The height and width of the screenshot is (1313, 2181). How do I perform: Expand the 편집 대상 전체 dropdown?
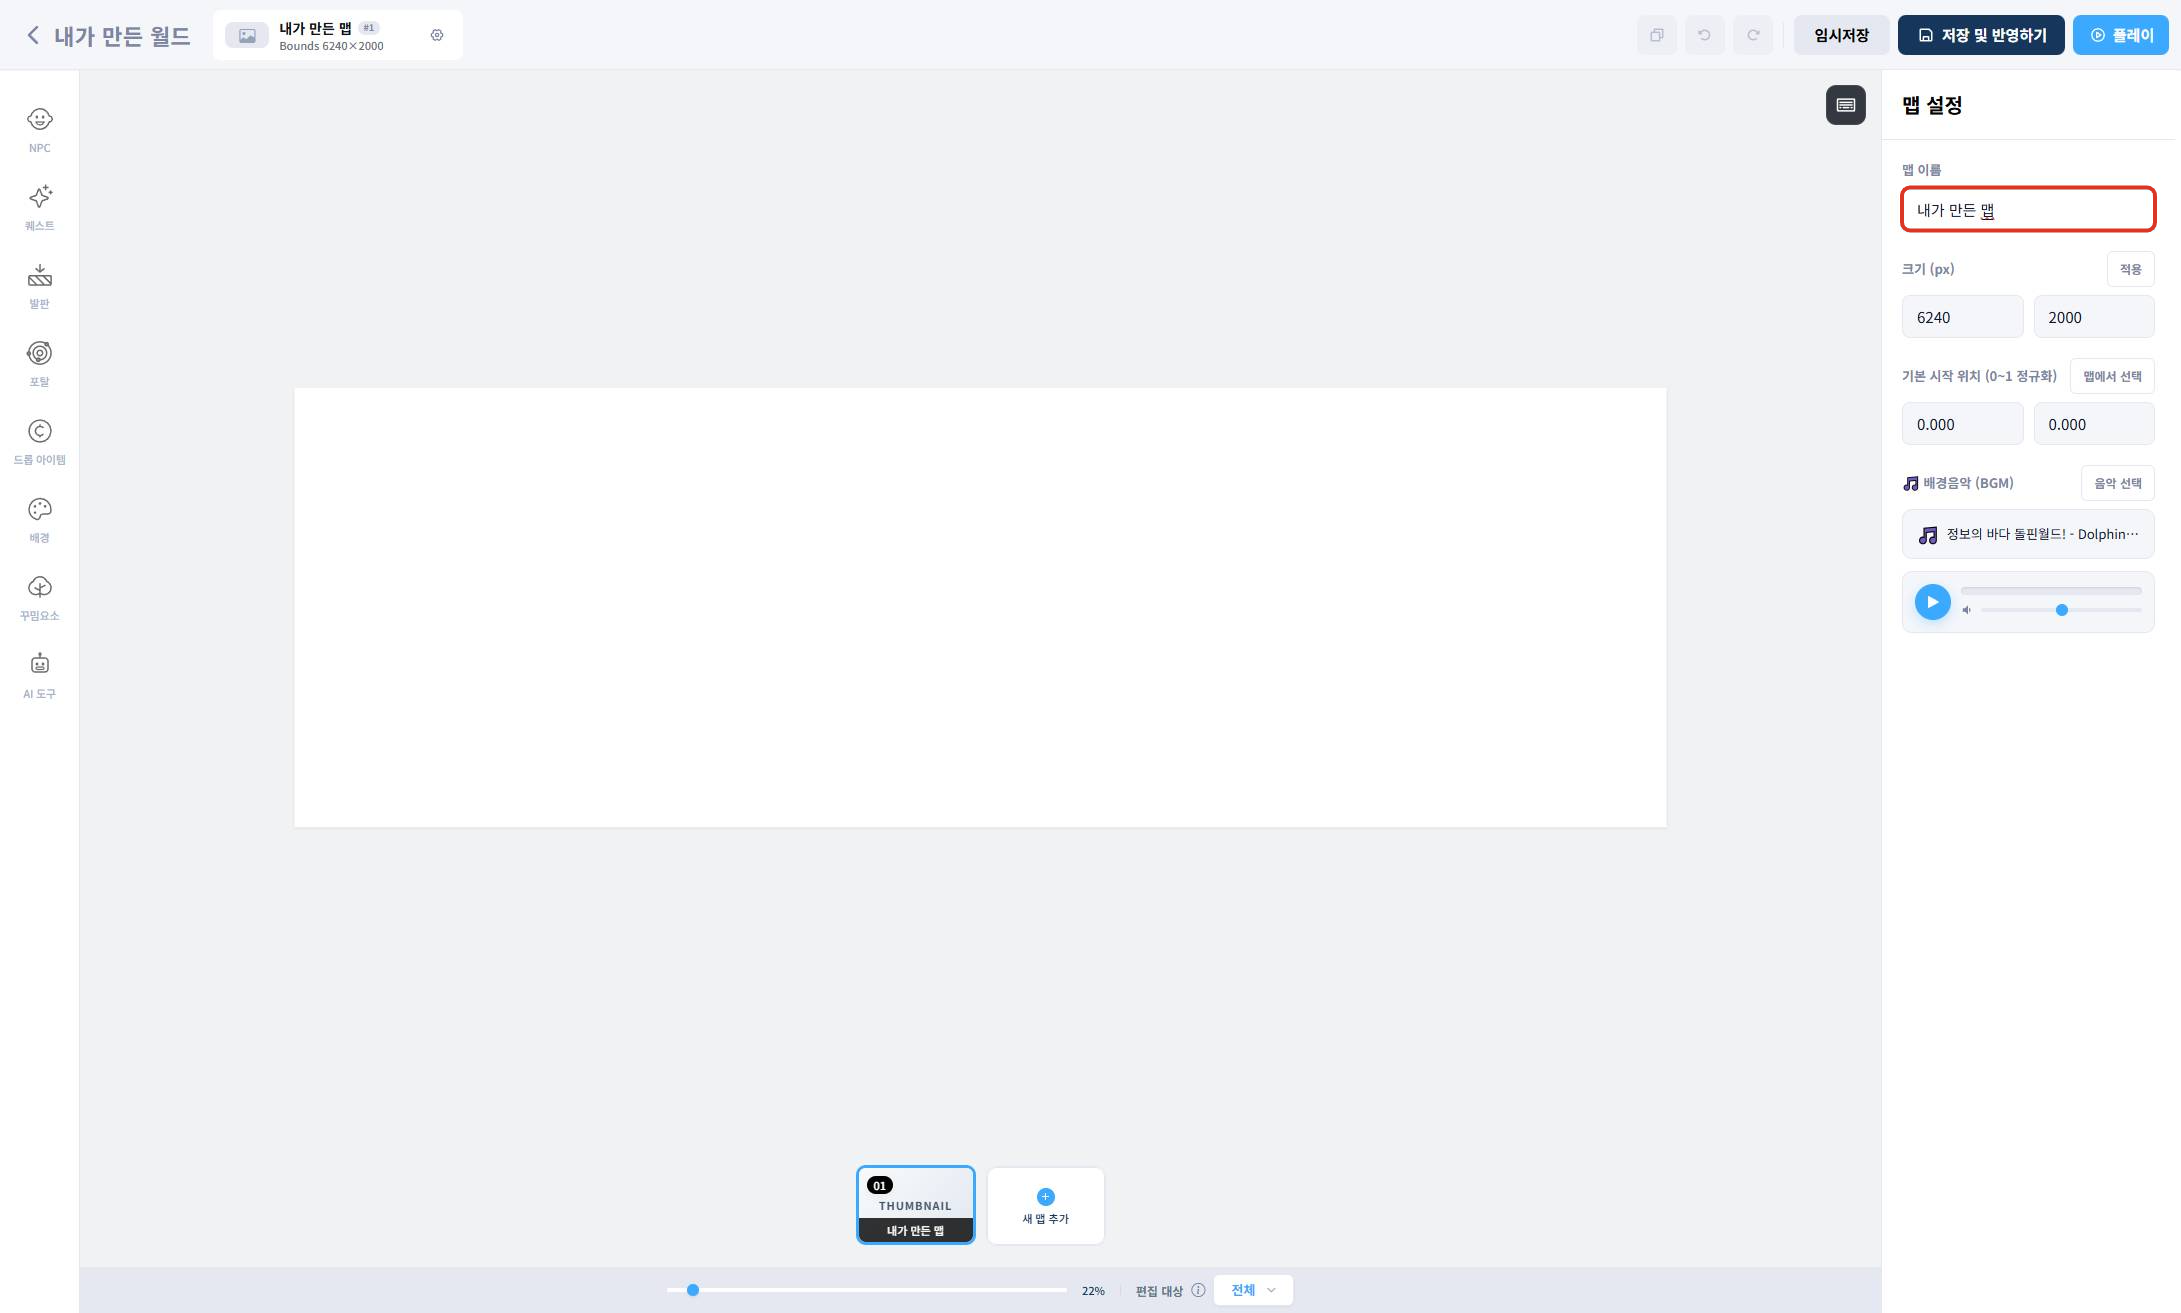(x=1252, y=1290)
